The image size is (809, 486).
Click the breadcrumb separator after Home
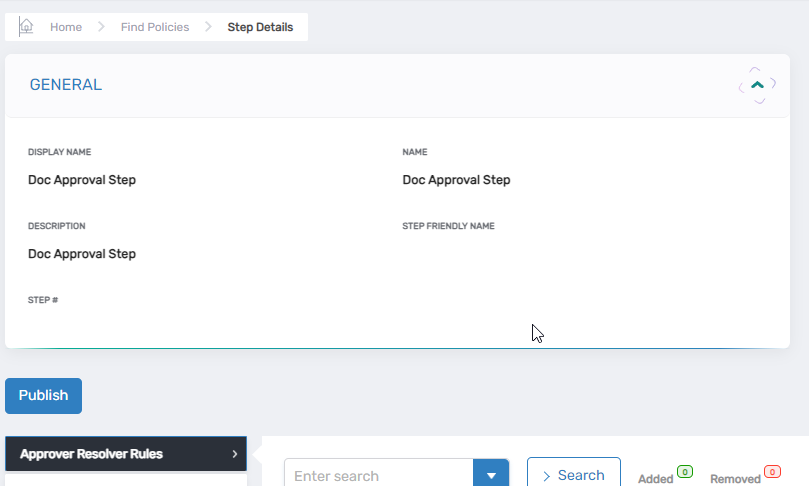pos(102,27)
